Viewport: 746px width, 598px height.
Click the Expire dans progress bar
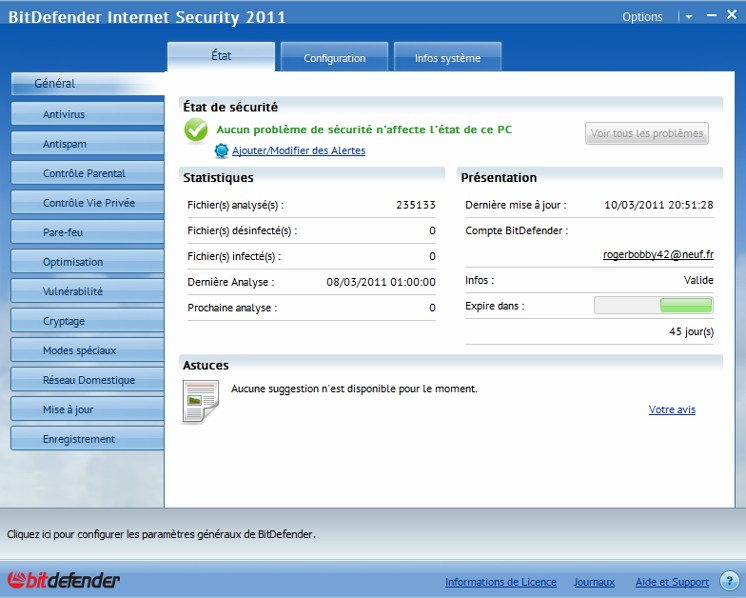pos(654,305)
